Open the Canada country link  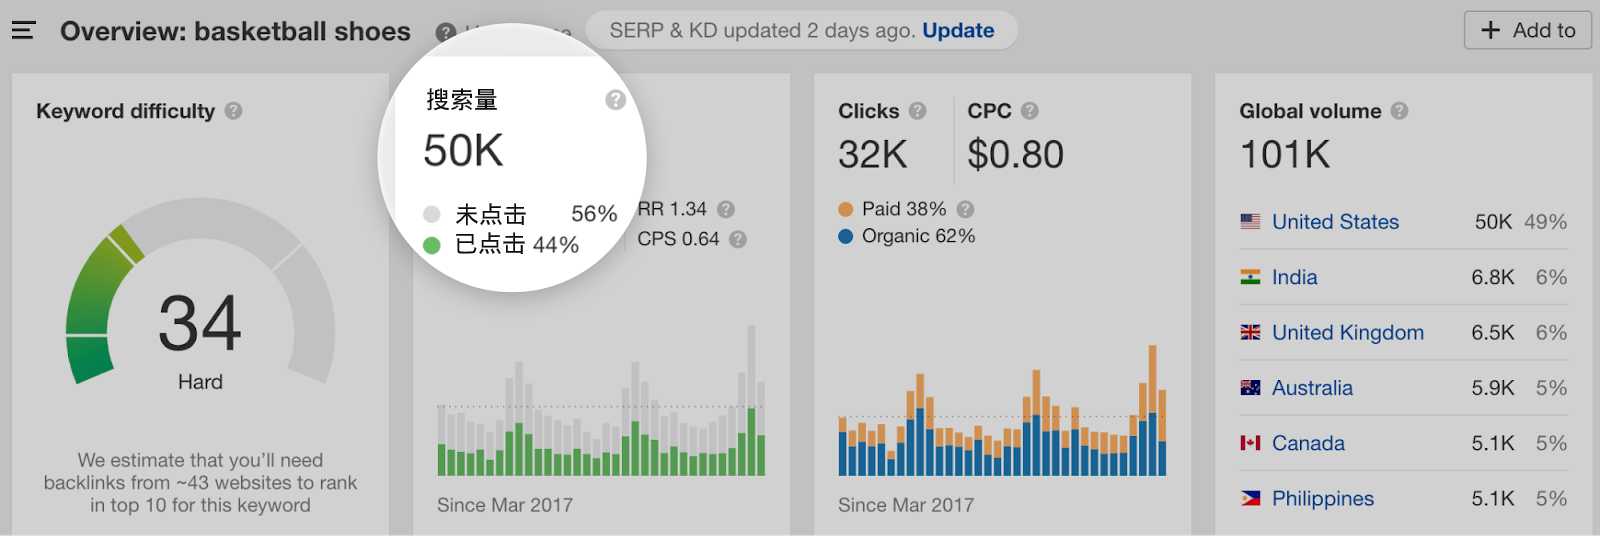[1308, 443]
